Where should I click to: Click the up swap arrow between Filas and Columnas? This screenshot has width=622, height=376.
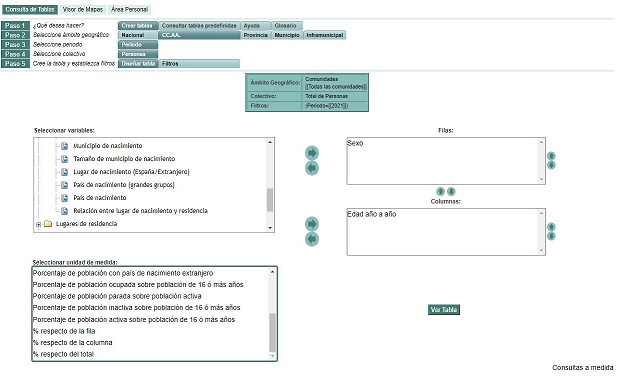tap(440, 192)
